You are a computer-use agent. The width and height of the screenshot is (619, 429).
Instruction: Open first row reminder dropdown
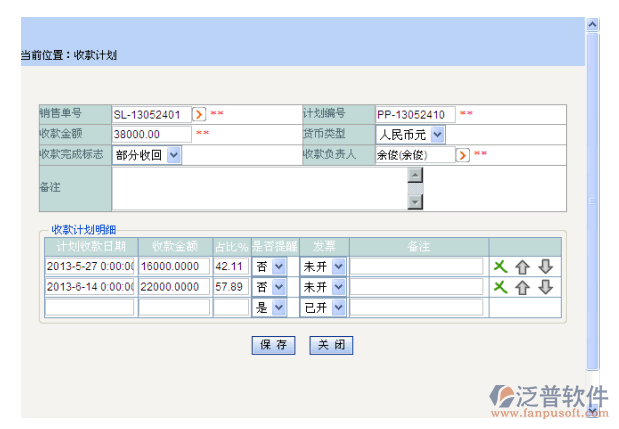[278, 267]
